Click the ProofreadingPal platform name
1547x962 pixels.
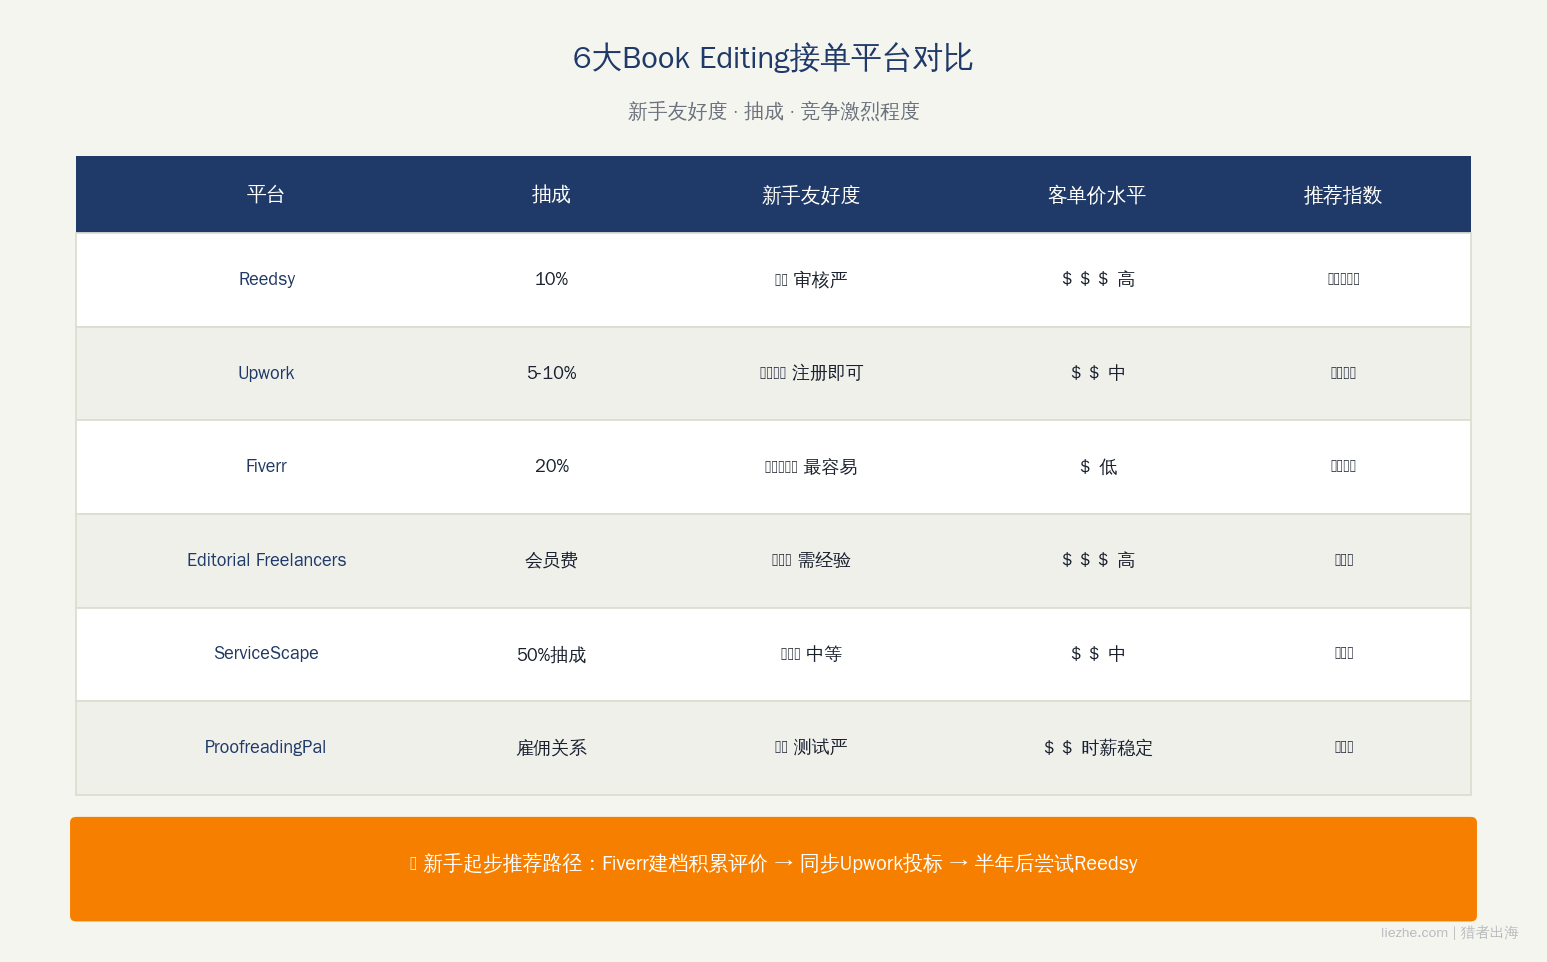tap(265, 747)
